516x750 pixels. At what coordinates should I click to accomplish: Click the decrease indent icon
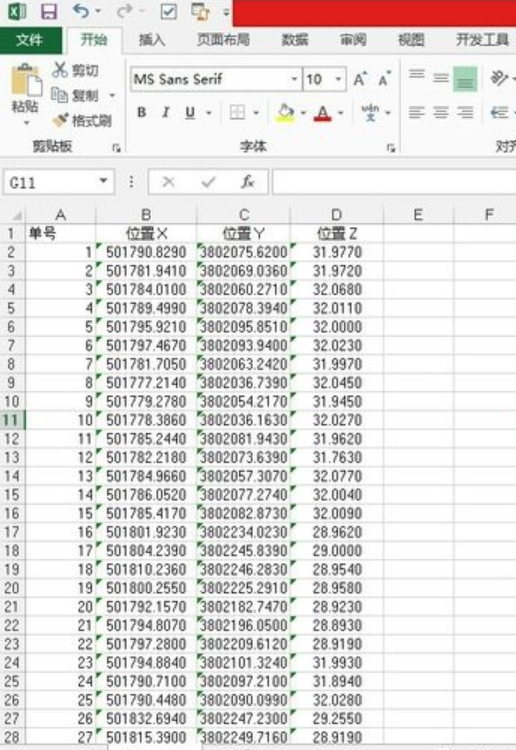[499, 113]
